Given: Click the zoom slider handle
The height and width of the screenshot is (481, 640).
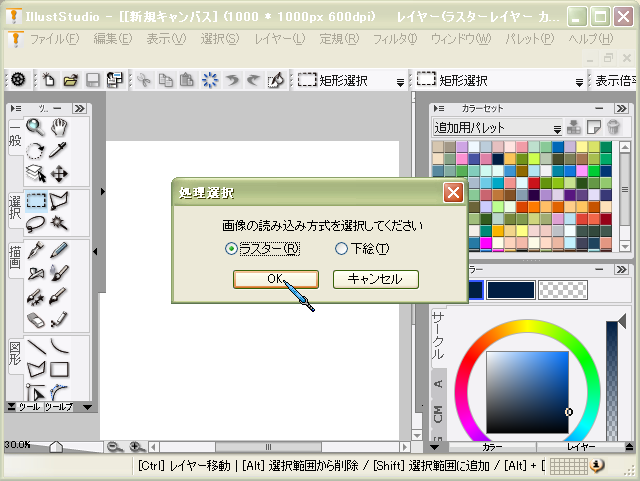Looking at the screenshot, I should [56, 447].
